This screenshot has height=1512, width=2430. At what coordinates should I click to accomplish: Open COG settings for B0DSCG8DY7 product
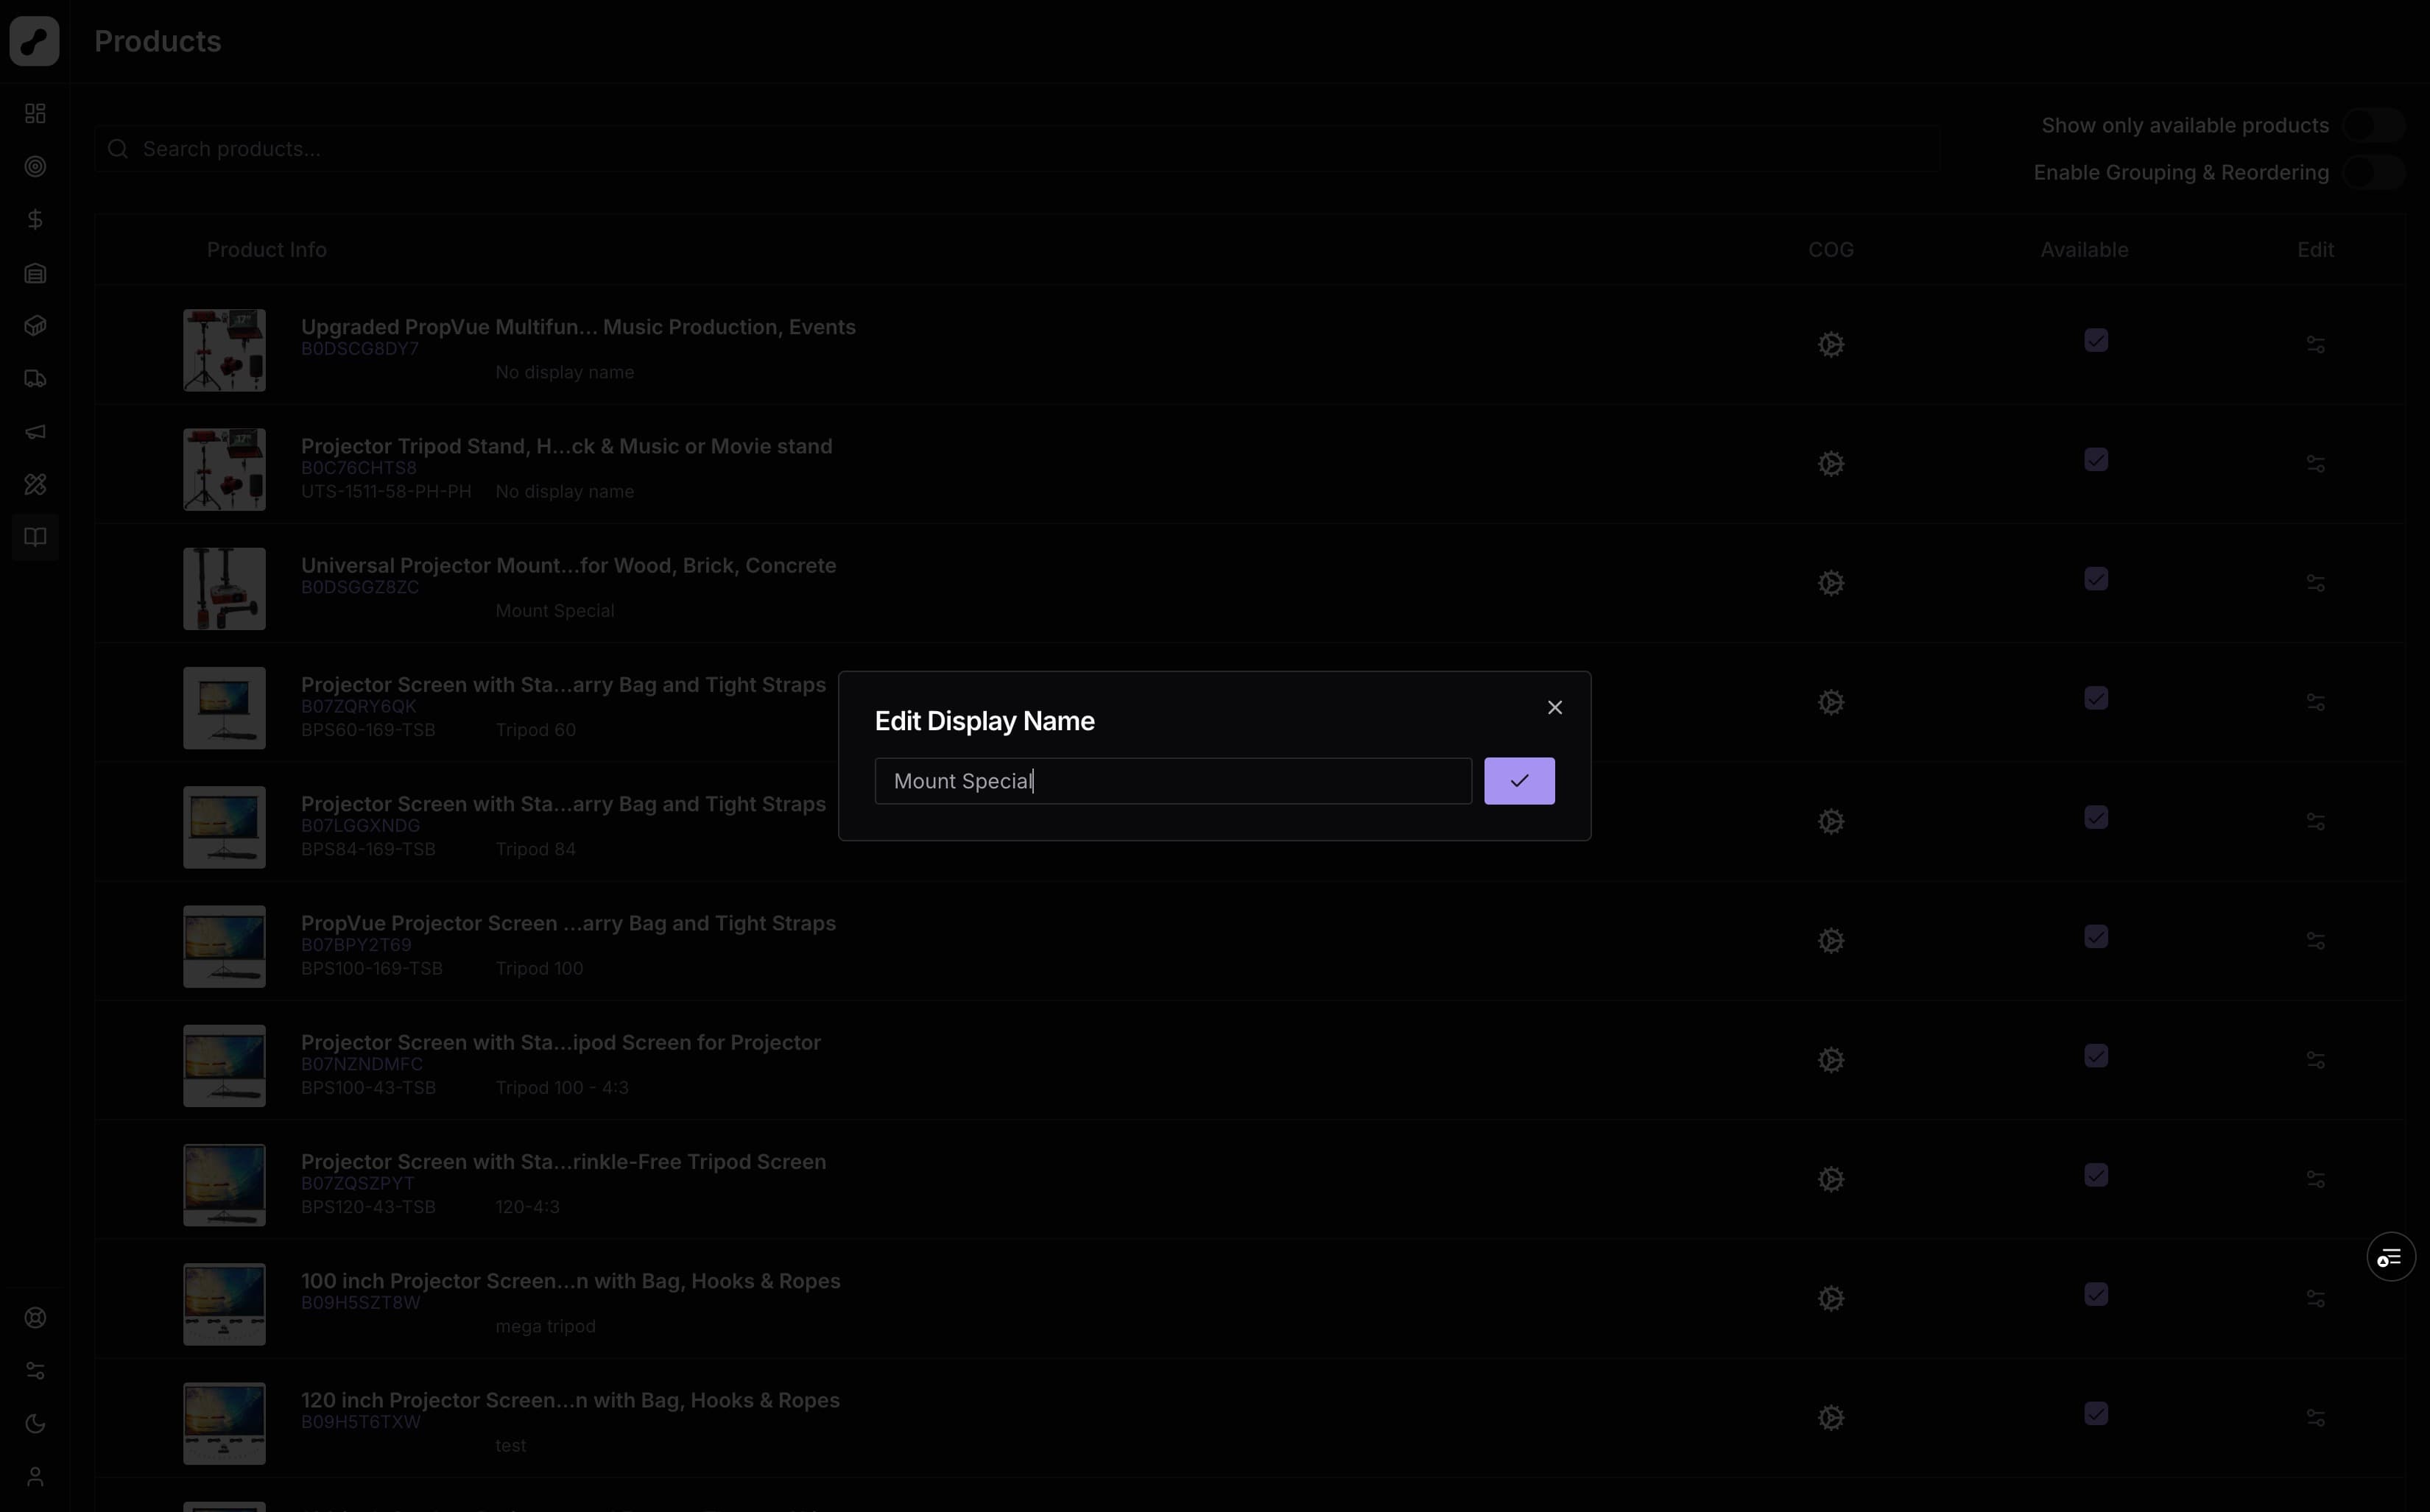1831,345
